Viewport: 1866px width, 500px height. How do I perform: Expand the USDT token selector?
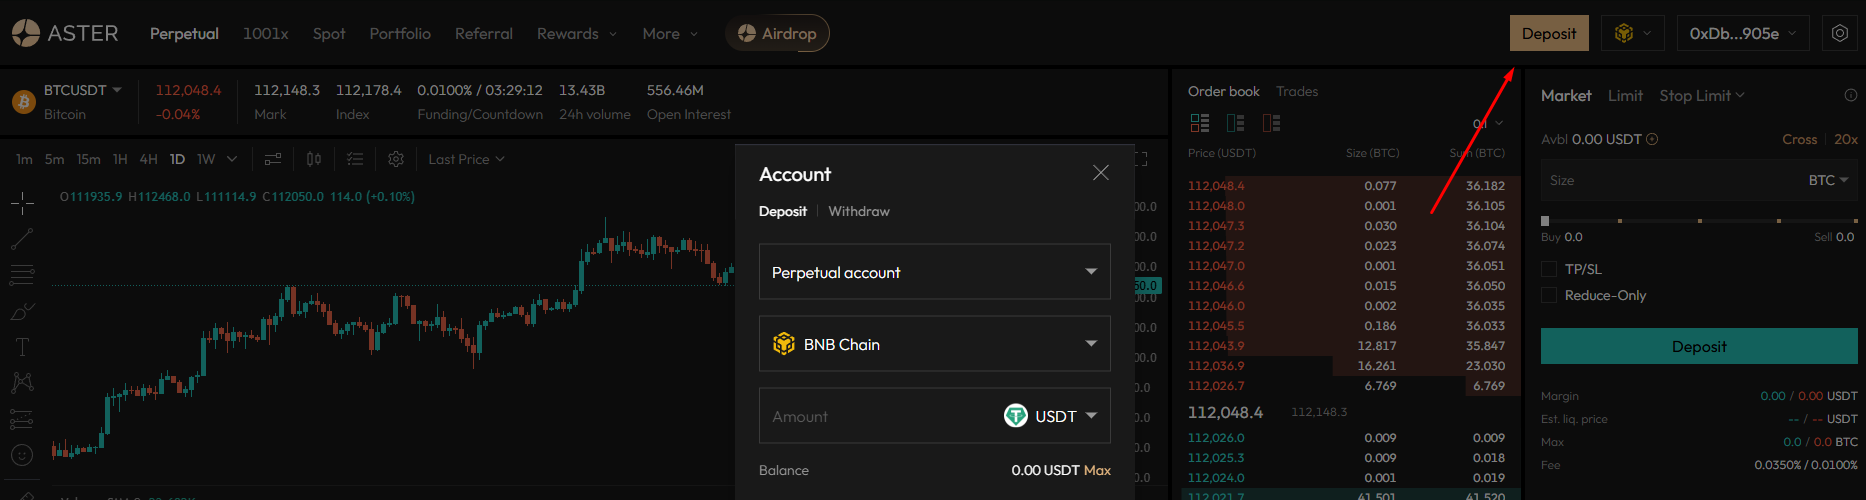pyautogui.click(x=1050, y=416)
